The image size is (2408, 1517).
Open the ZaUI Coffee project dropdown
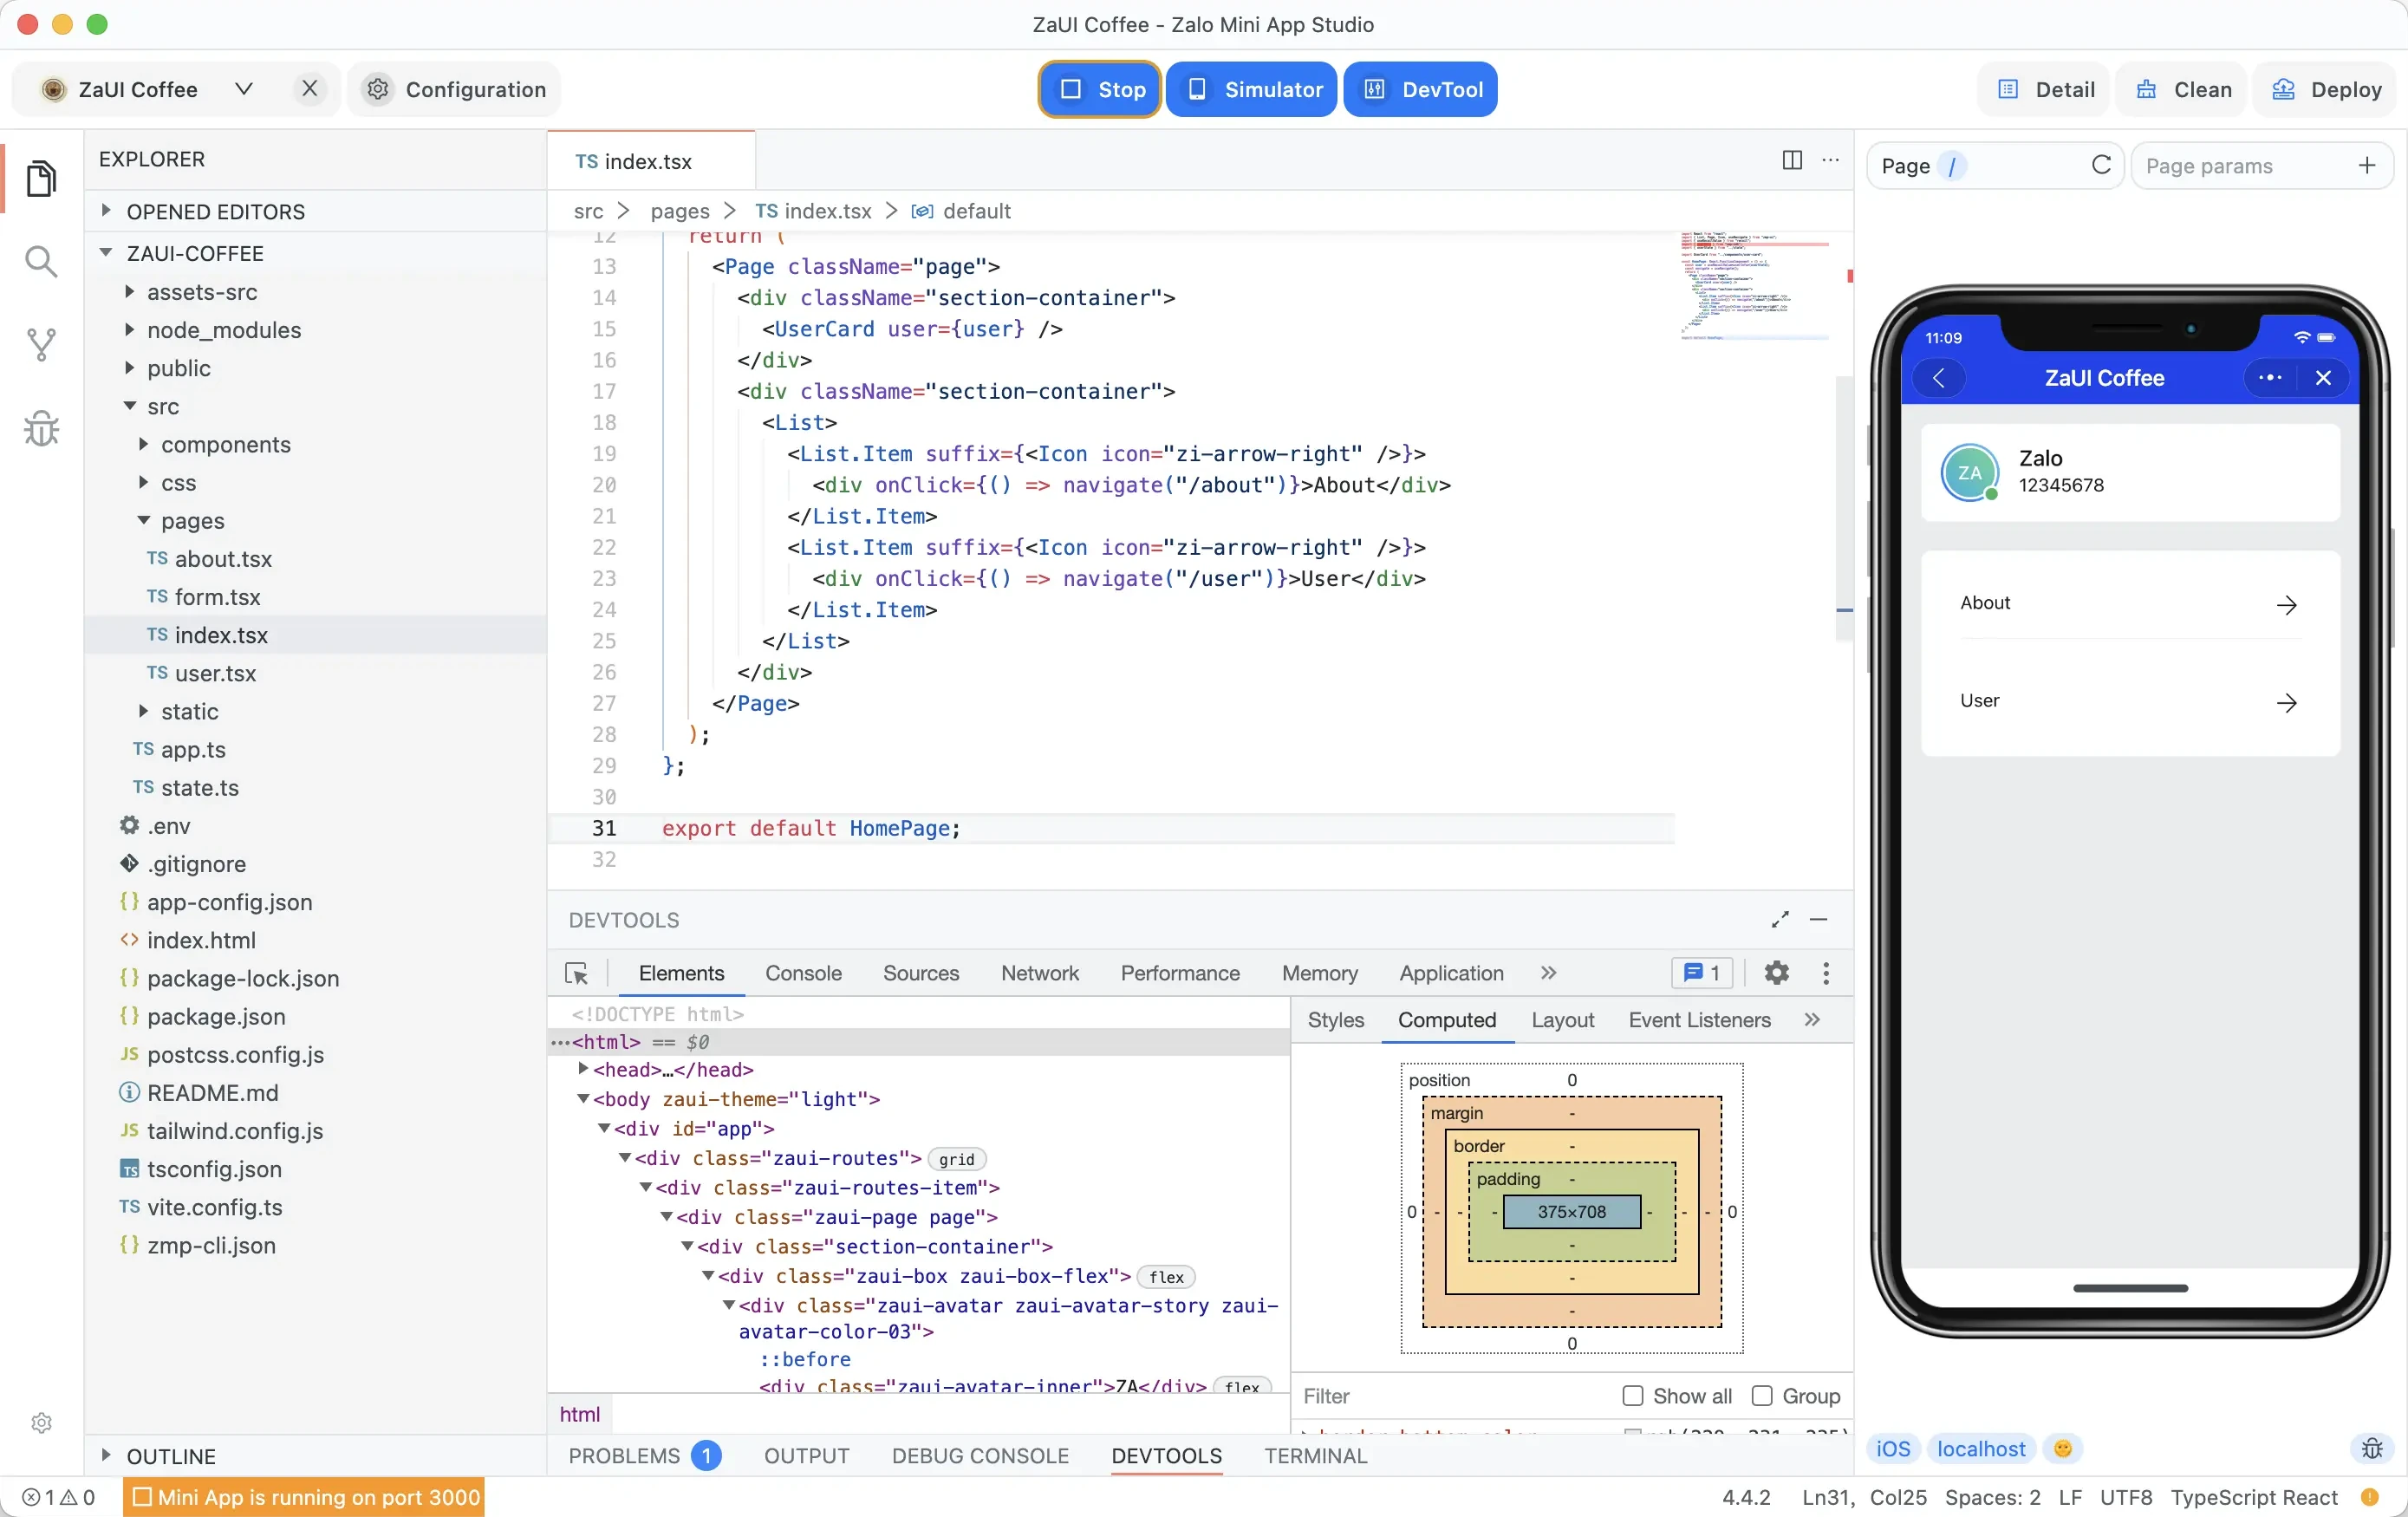pos(243,89)
